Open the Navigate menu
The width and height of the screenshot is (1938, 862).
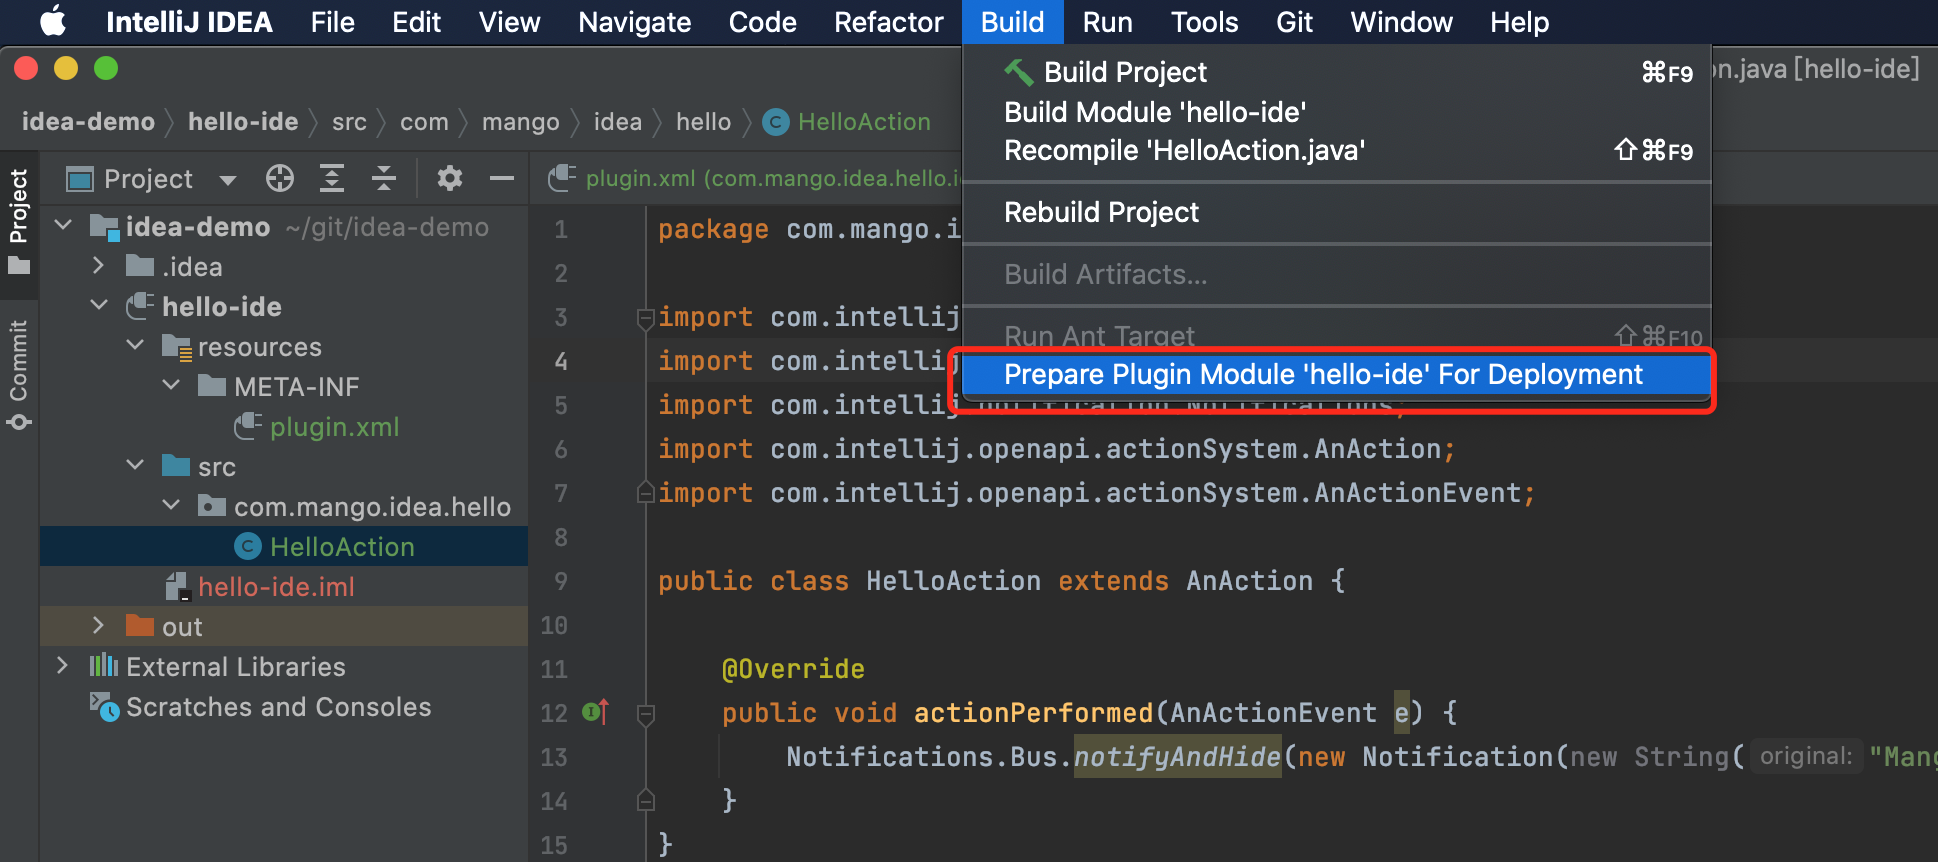pyautogui.click(x=634, y=22)
